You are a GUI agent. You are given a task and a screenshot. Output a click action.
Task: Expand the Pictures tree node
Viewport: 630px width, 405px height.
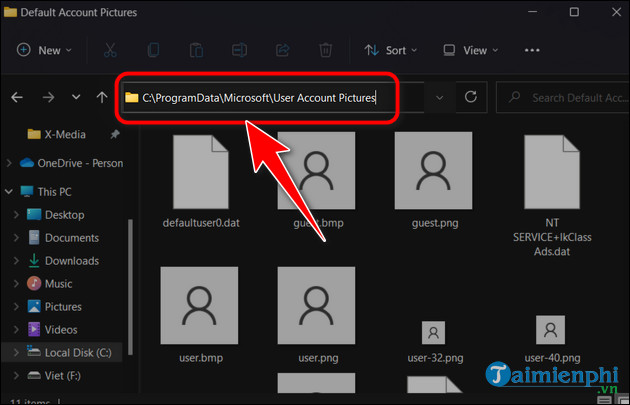tap(16, 307)
